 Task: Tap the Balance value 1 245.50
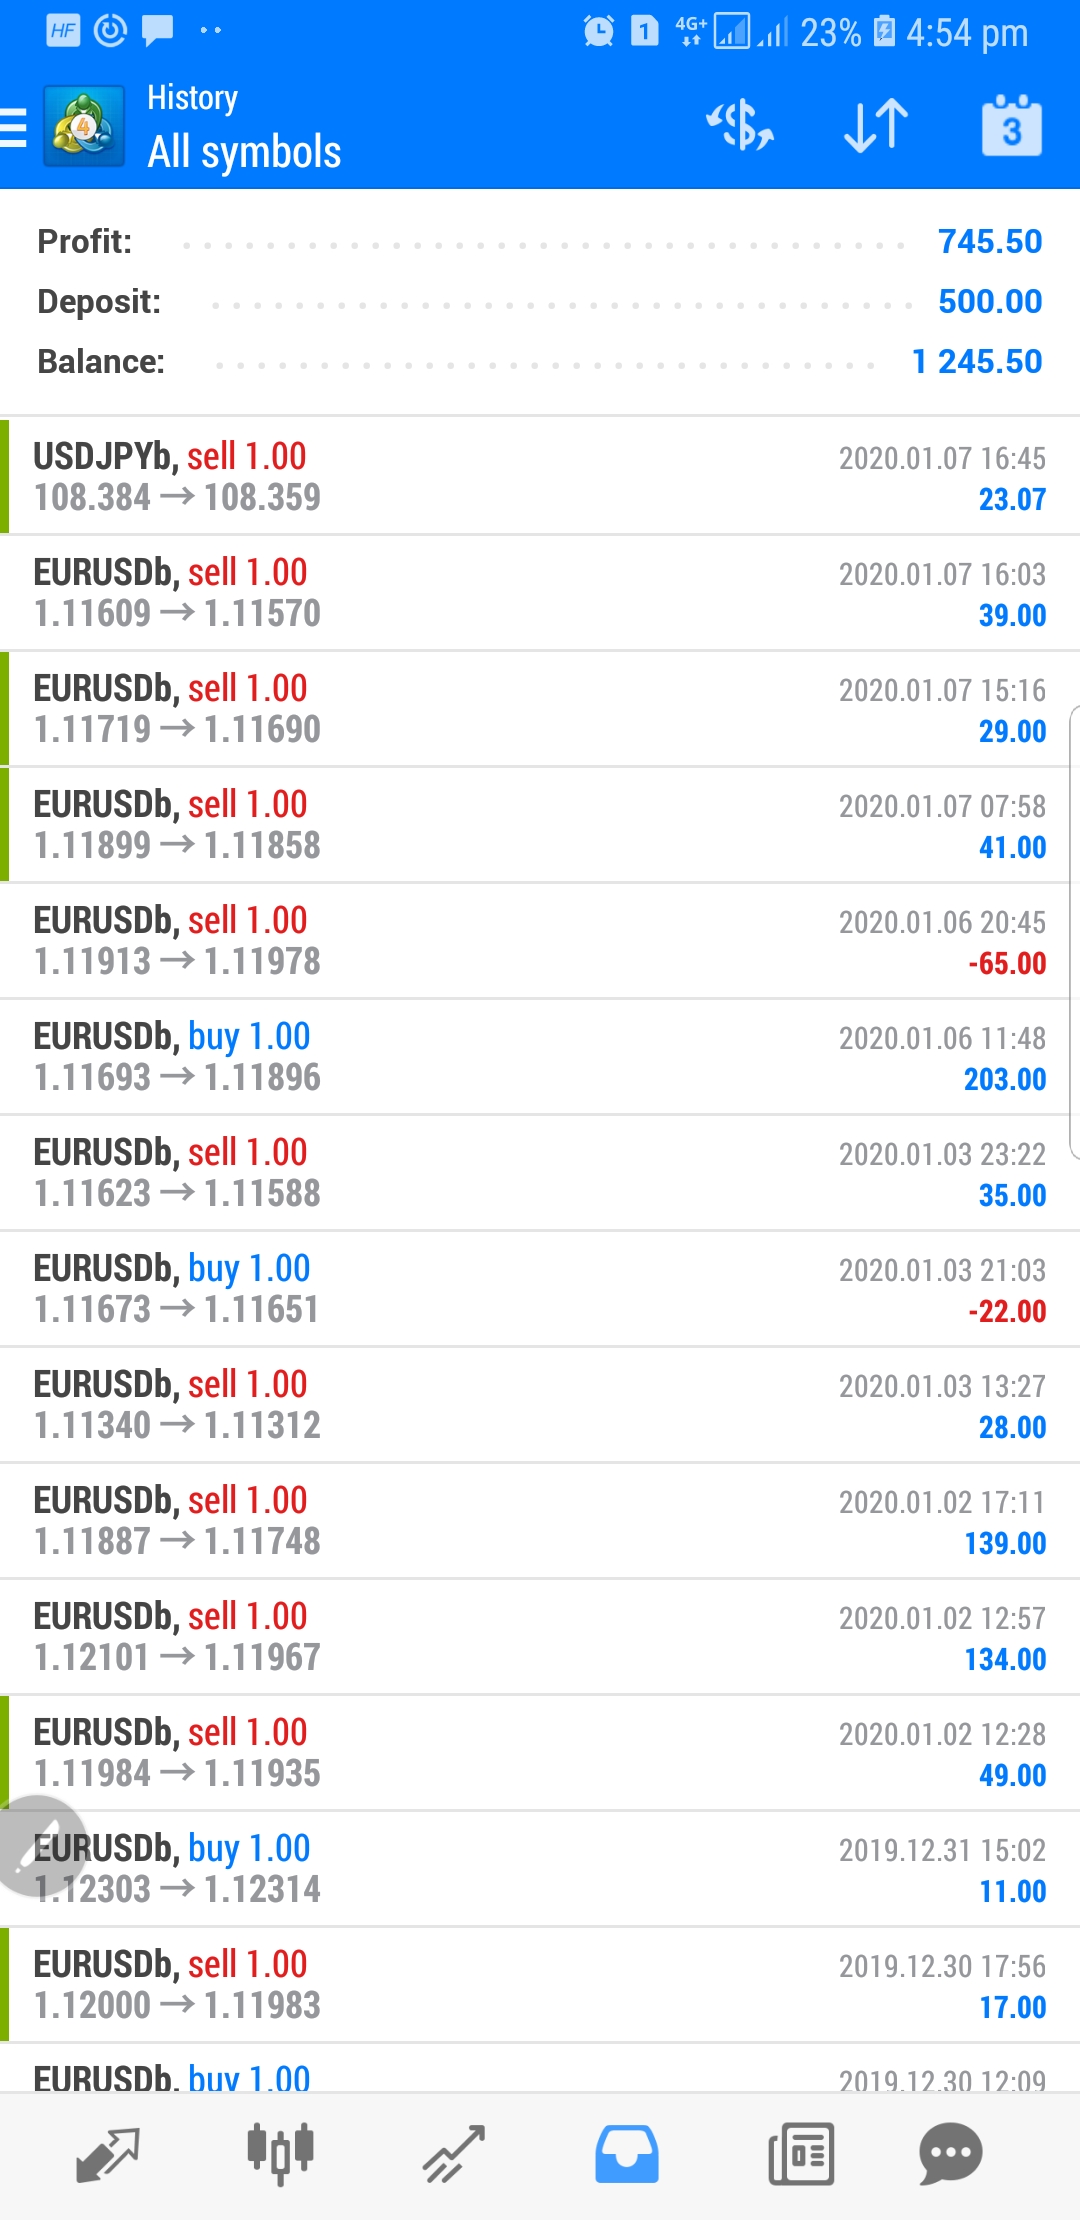(x=976, y=361)
